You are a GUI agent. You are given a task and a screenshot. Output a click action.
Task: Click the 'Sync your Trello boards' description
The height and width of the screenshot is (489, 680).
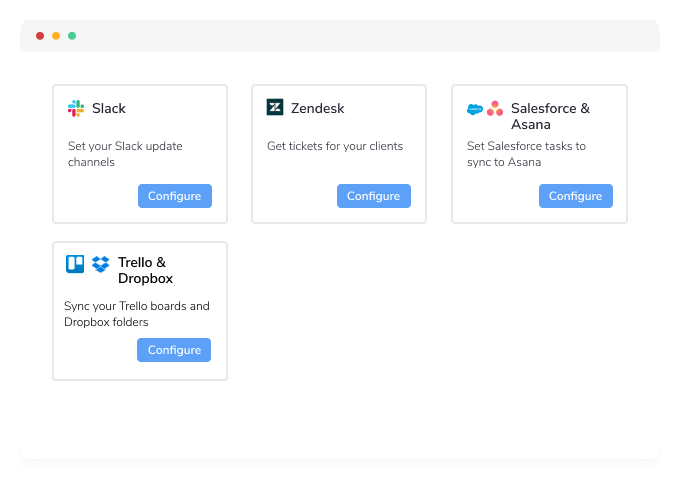(136, 314)
